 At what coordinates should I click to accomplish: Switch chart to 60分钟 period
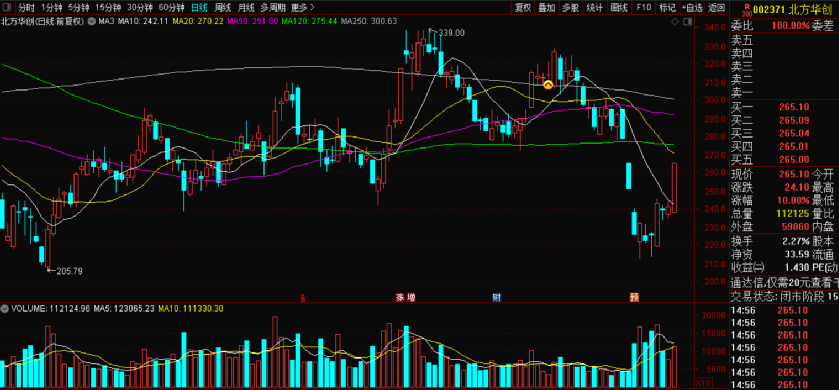coord(172,7)
